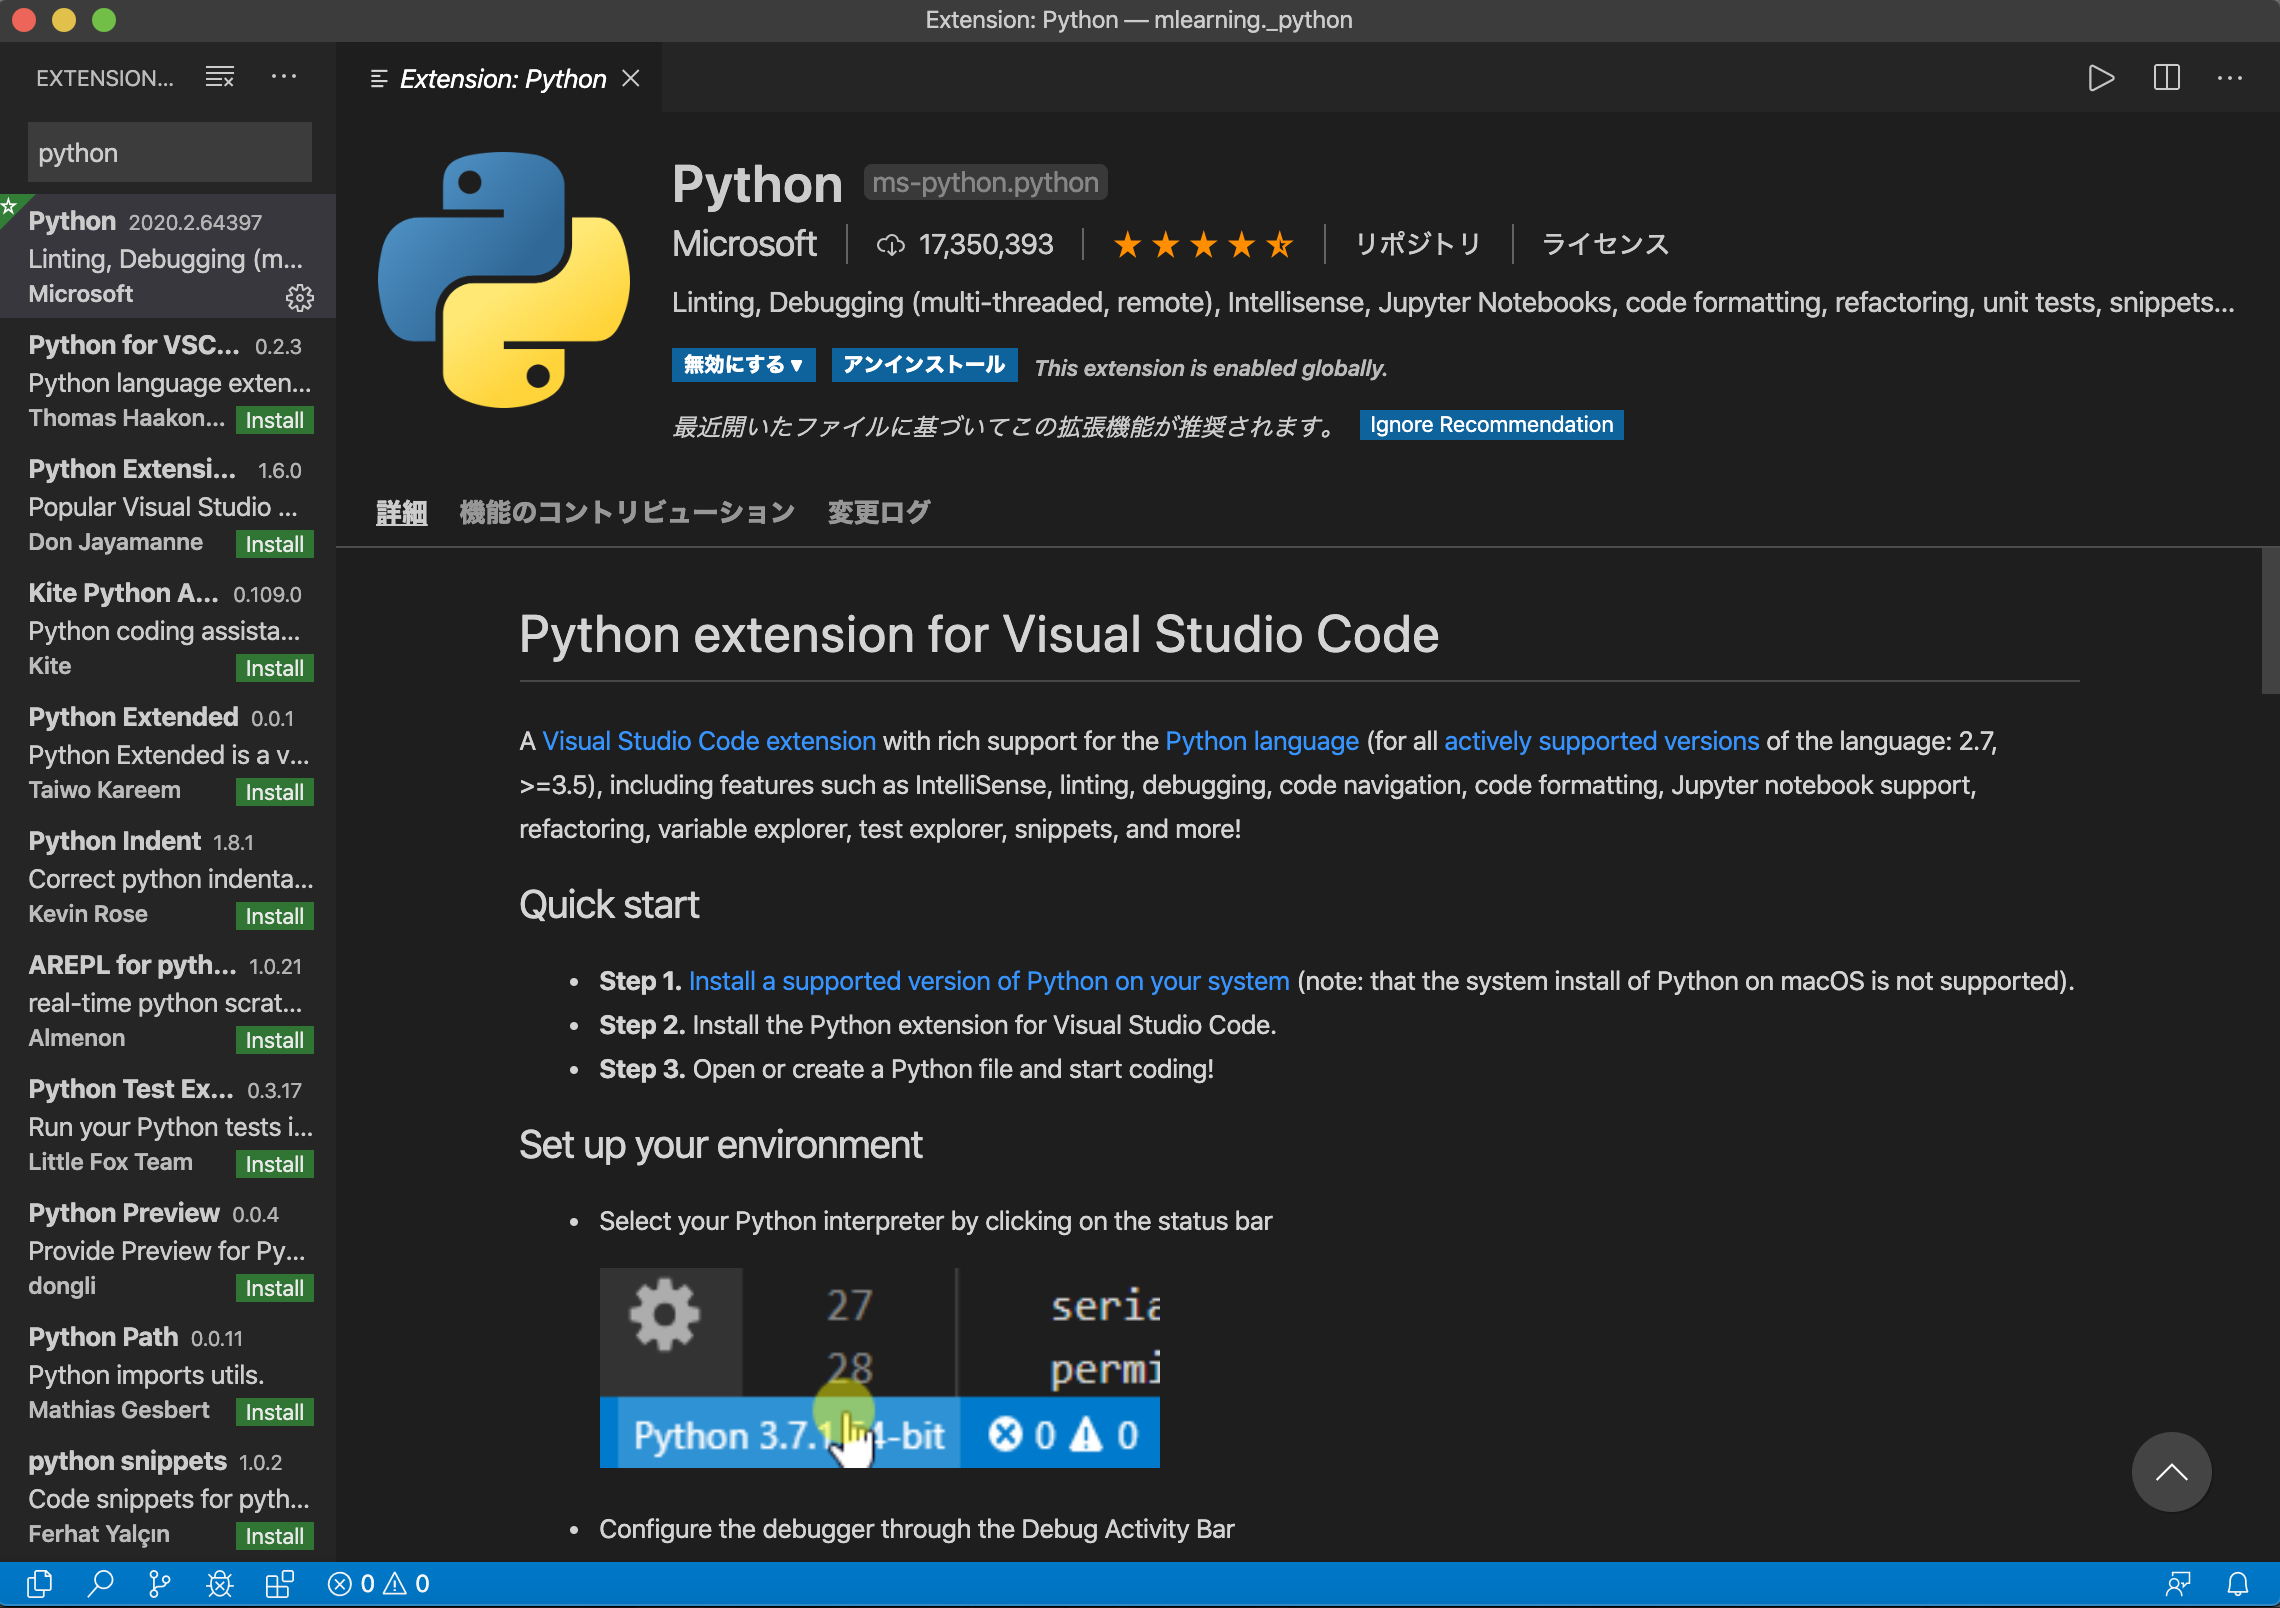Open the Python language link
Image resolution: width=2280 pixels, height=1608 pixels.
click(1262, 741)
